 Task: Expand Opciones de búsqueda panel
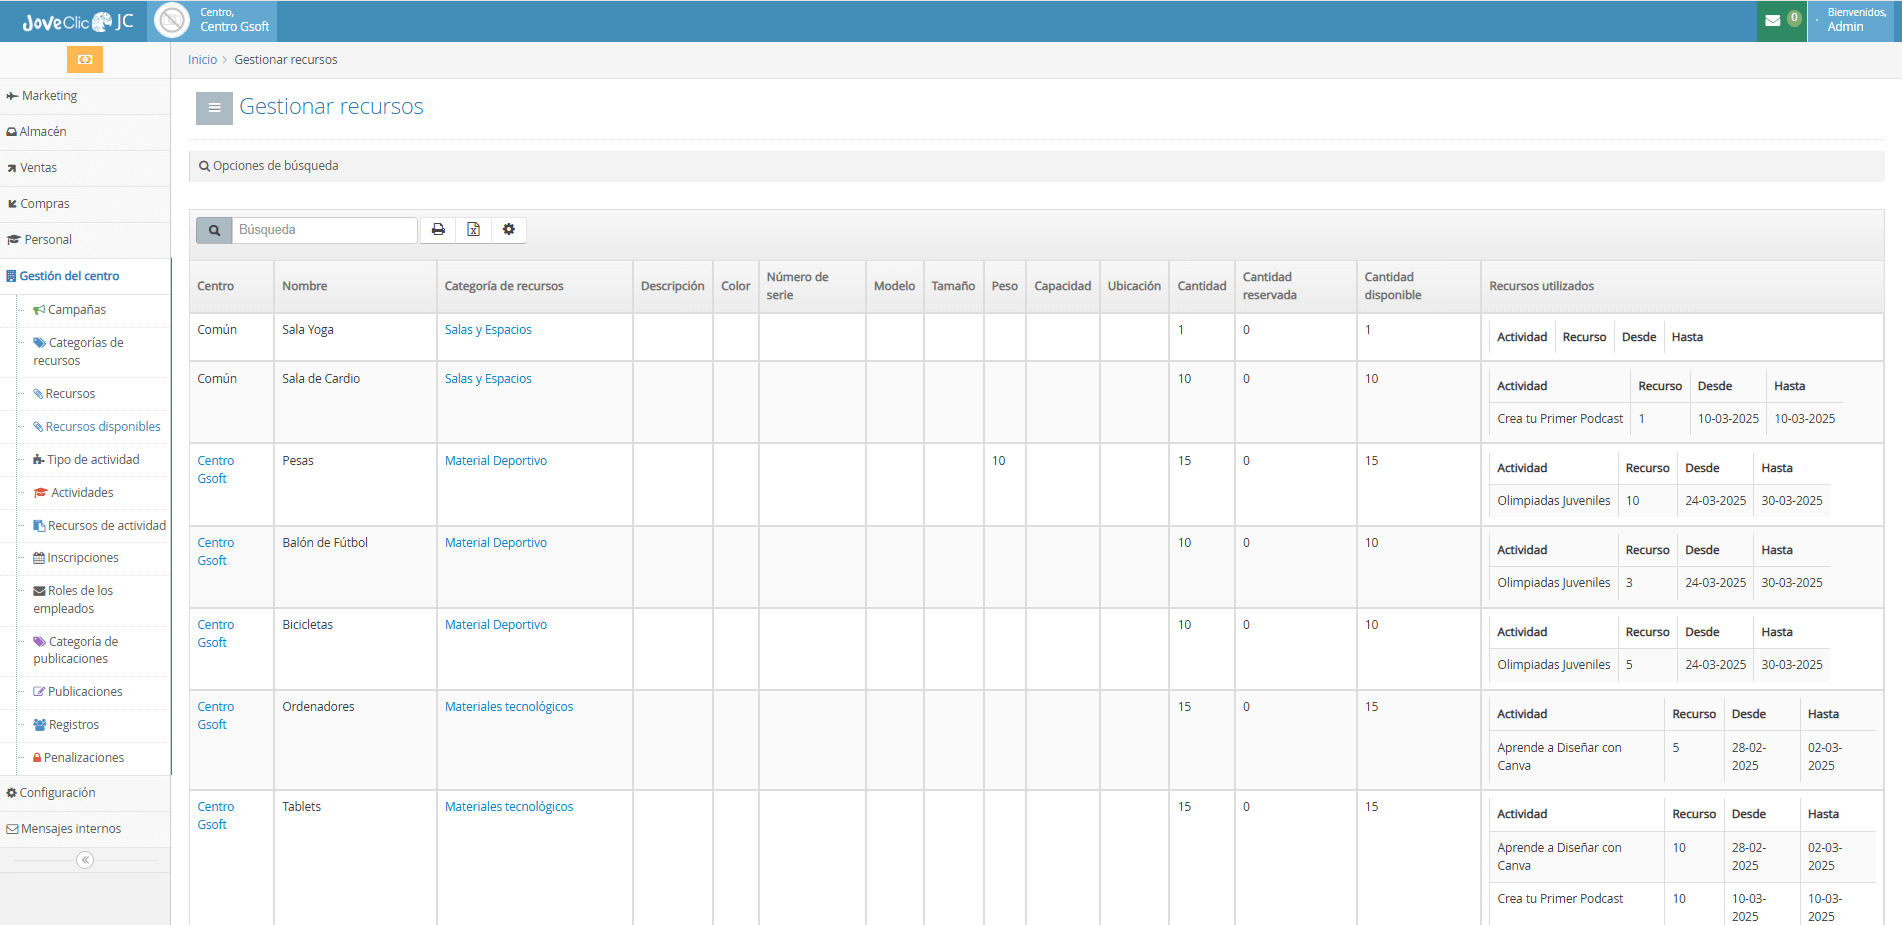pos(1036,166)
